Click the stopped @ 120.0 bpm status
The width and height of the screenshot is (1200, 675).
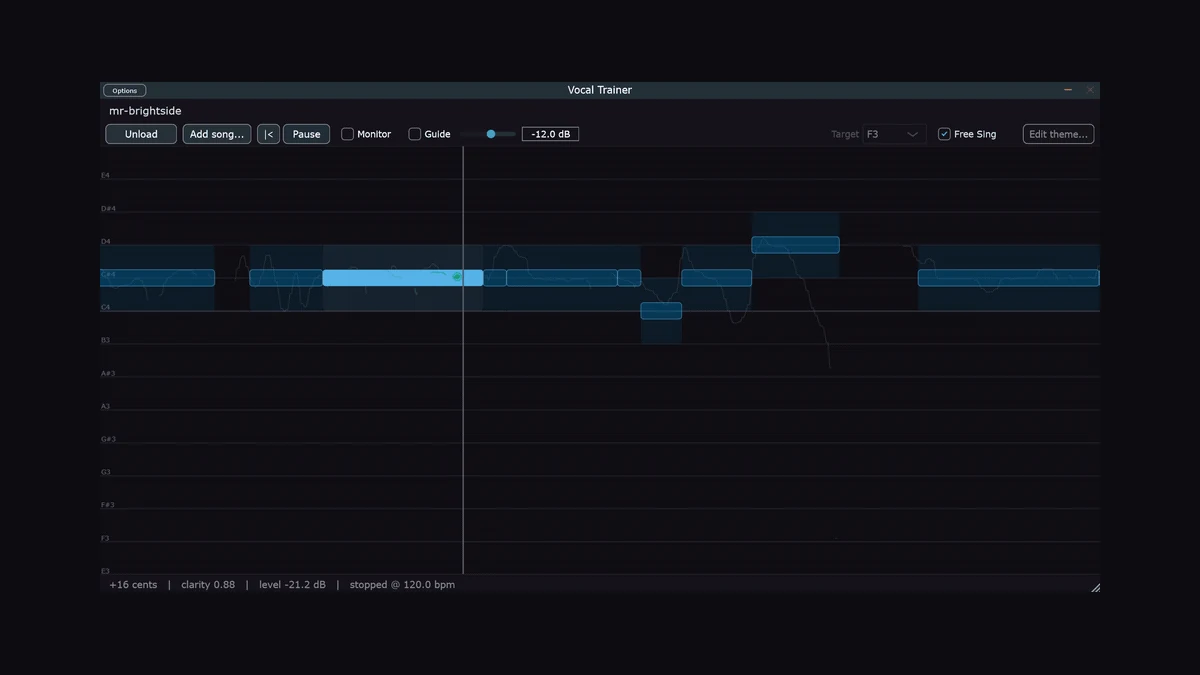tap(402, 585)
